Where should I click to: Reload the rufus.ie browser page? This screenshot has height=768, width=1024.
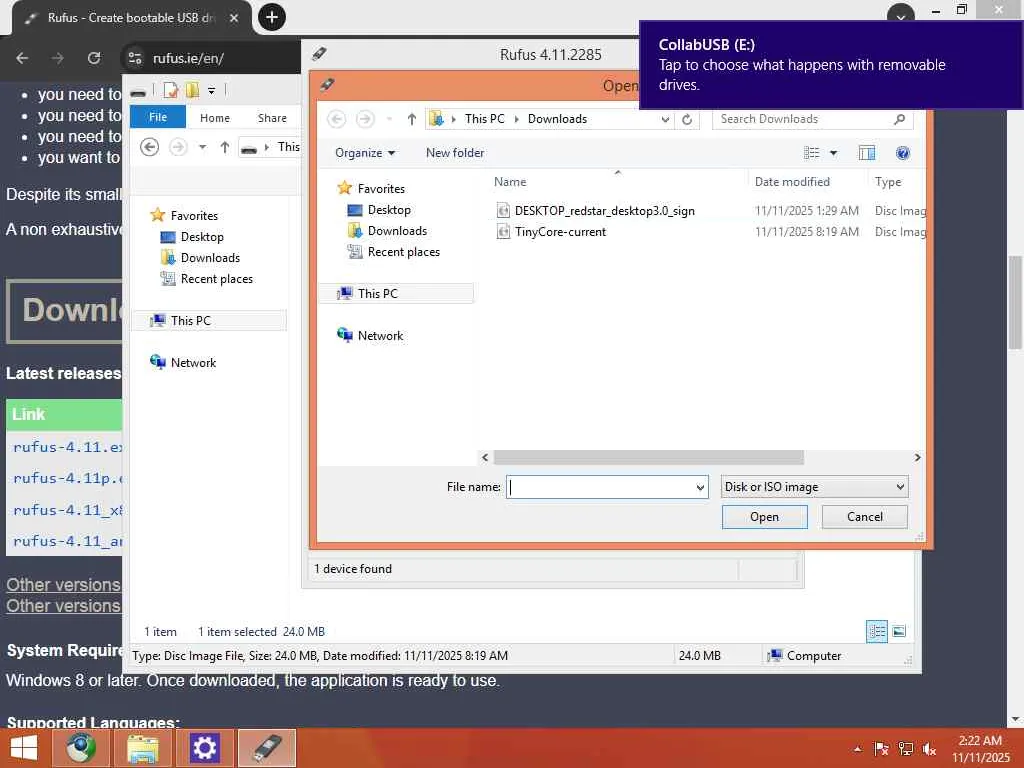pos(94,58)
